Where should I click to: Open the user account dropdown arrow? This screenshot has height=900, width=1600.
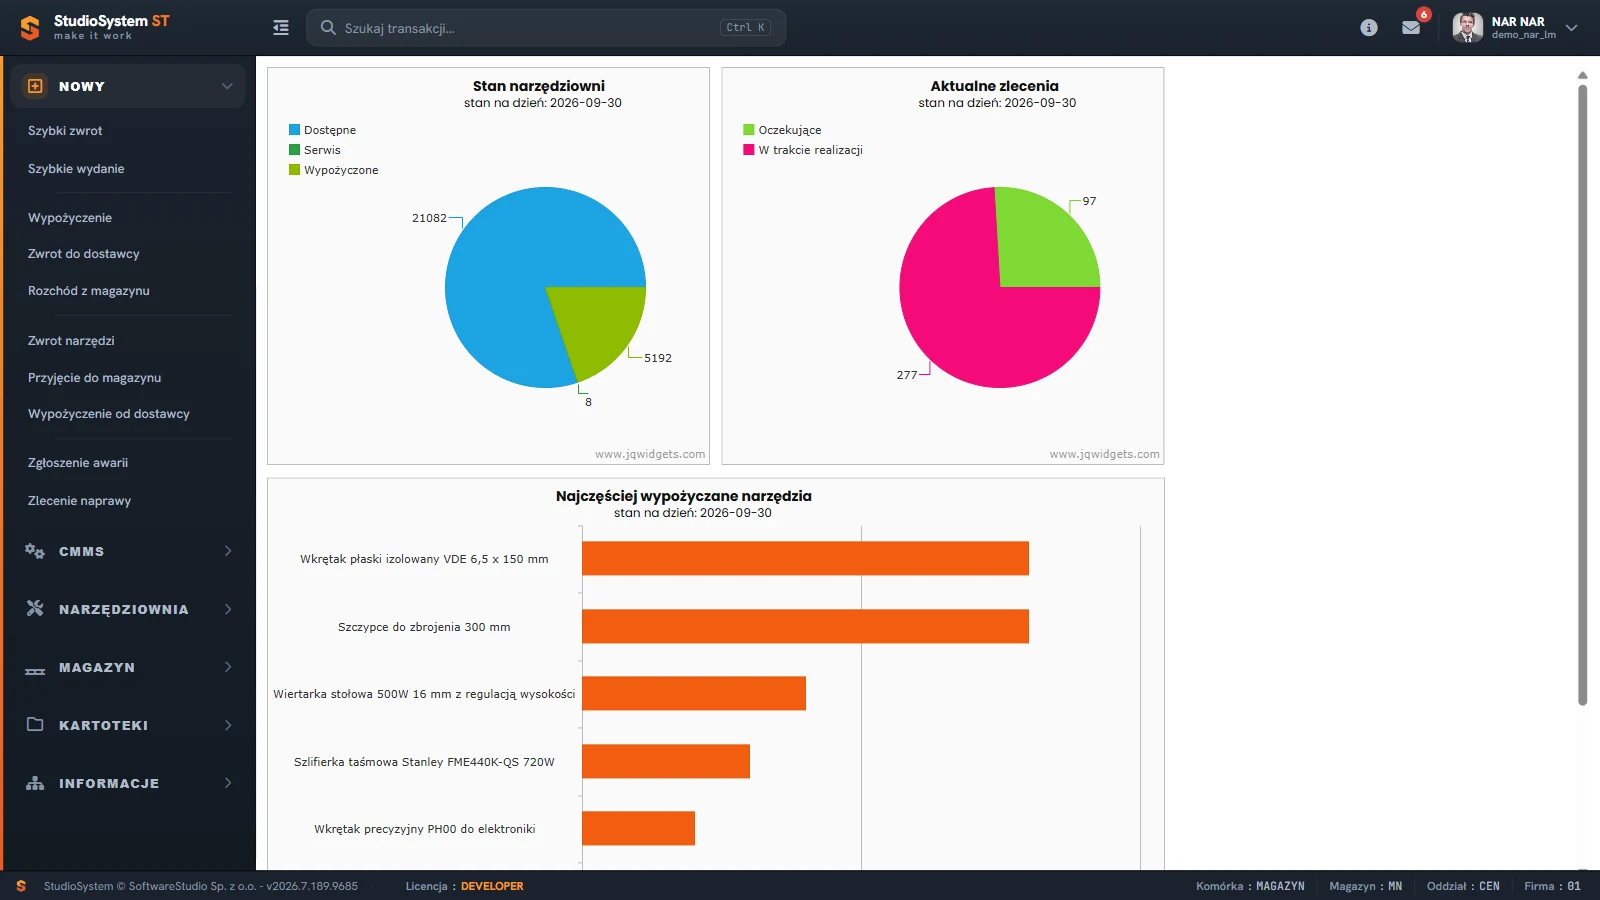tap(1571, 28)
